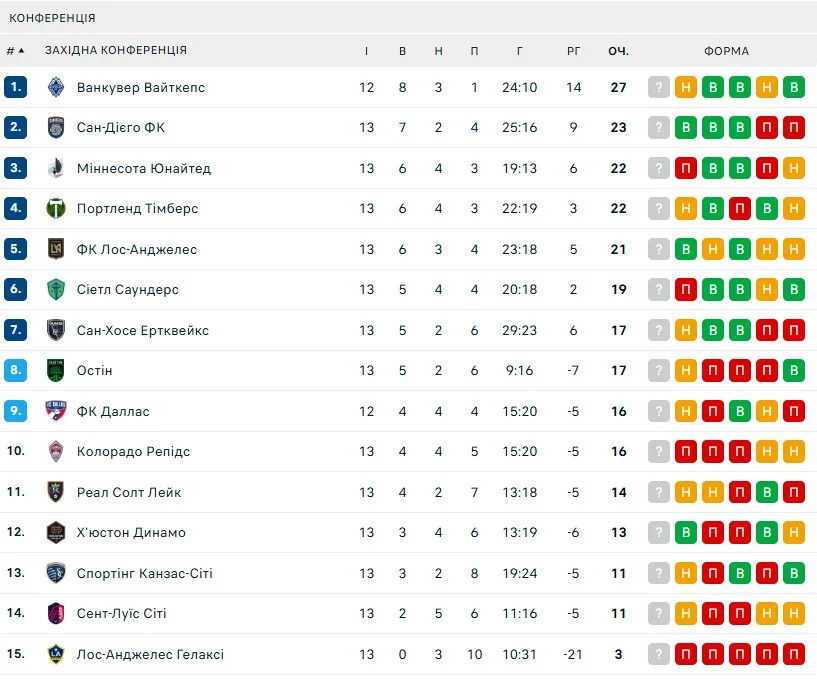Click the Vancouver Whitecaps team logo
This screenshot has height=679, width=817.
[x=56, y=87]
